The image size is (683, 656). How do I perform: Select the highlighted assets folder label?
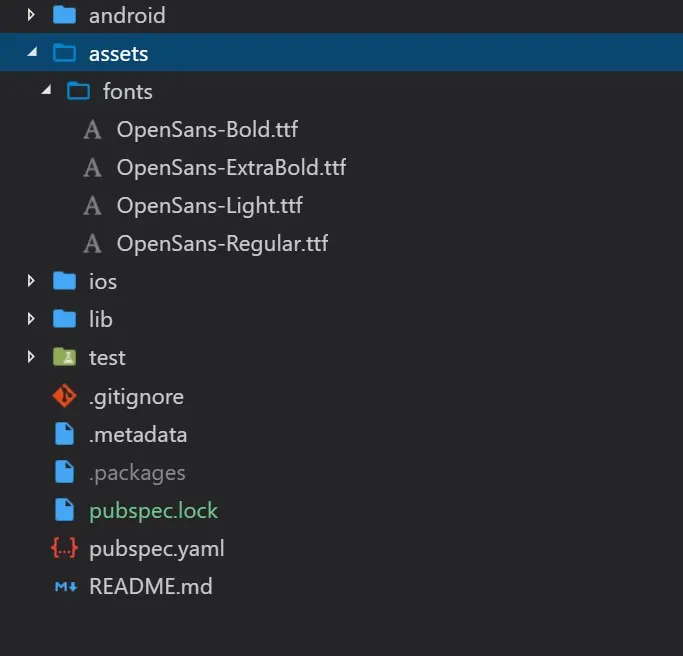coord(118,54)
